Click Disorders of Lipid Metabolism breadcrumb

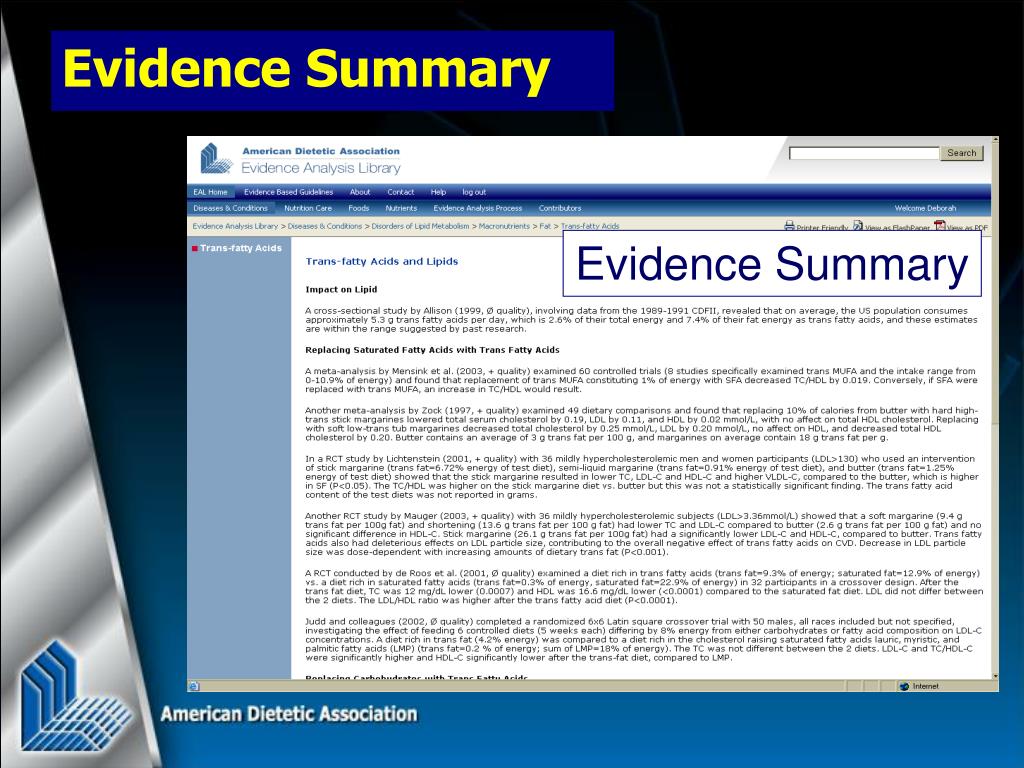(x=420, y=226)
